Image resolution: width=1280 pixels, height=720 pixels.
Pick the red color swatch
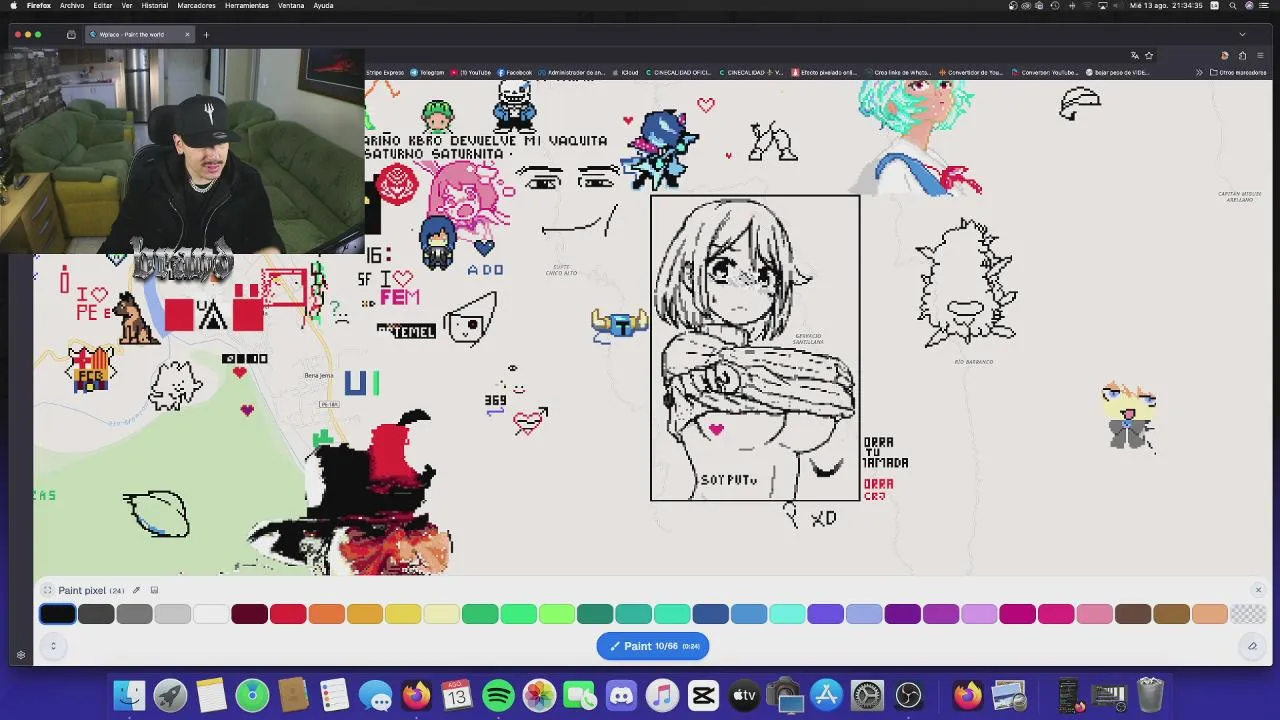[x=288, y=614]
